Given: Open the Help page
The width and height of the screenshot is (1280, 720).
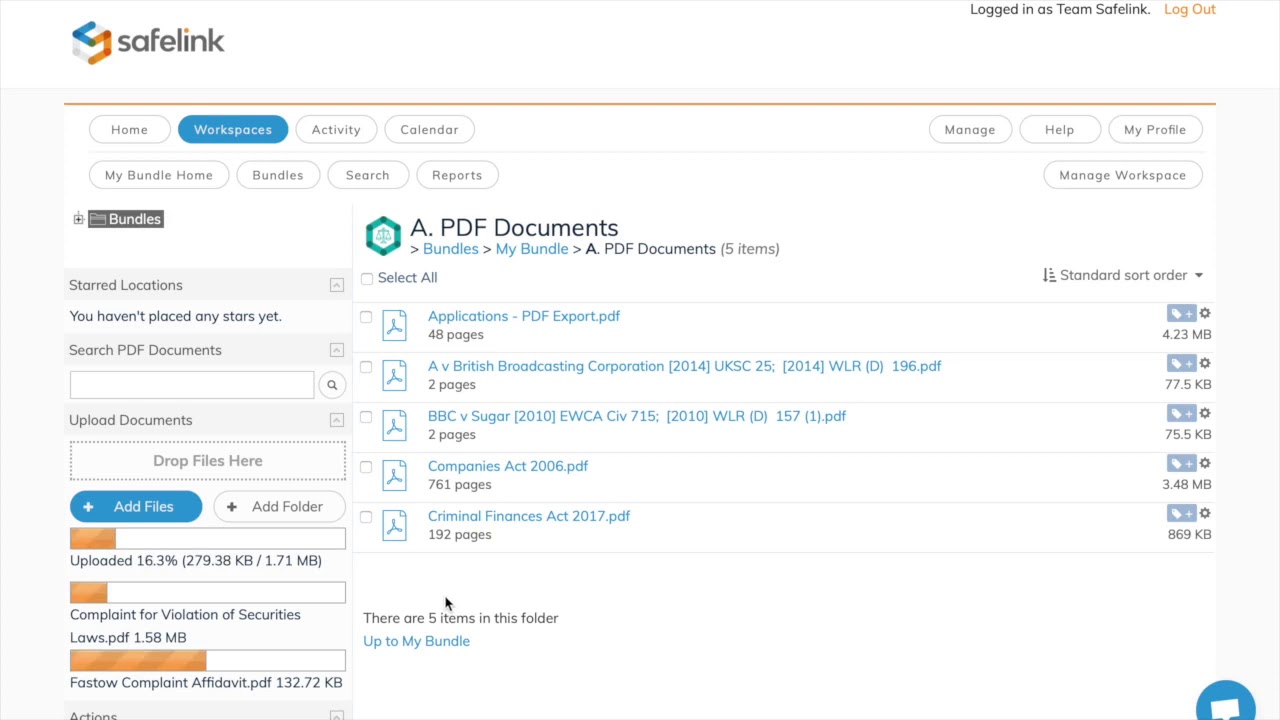Looking at the screenshot, I should [1060, 130].
